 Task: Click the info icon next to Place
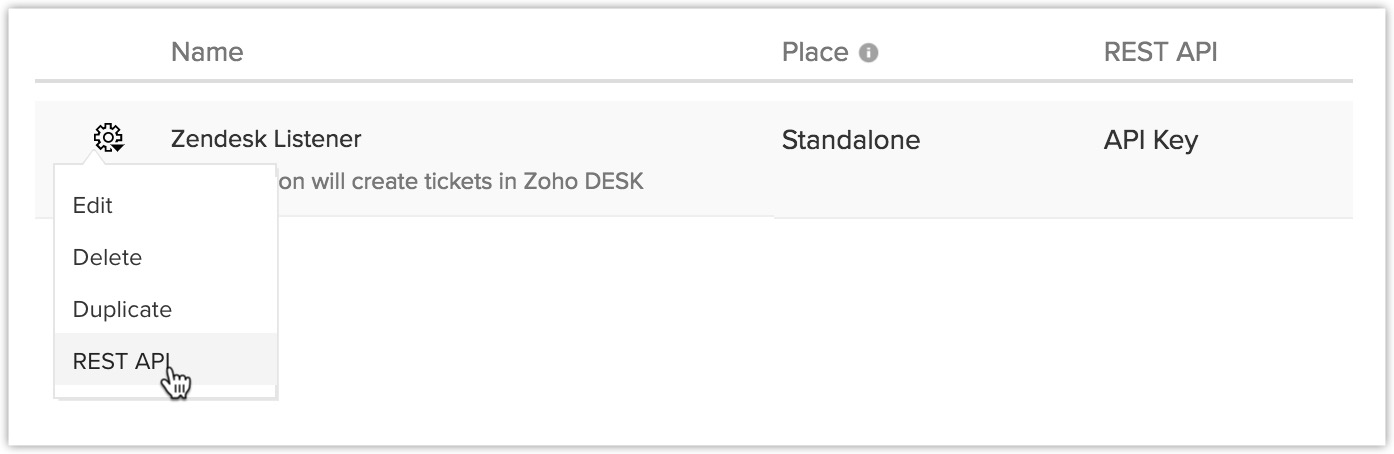(x=869, y=53)
